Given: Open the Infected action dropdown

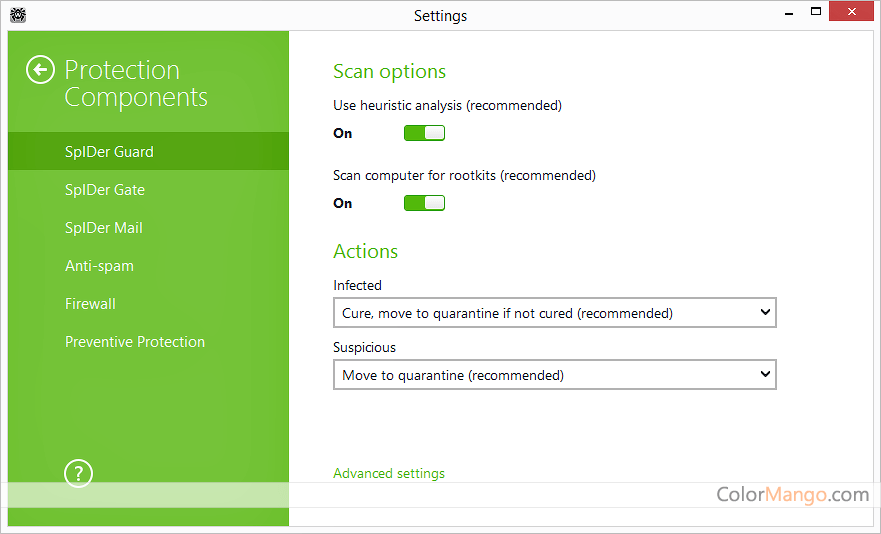Looking at the screenshot, I should pos(554,313).
